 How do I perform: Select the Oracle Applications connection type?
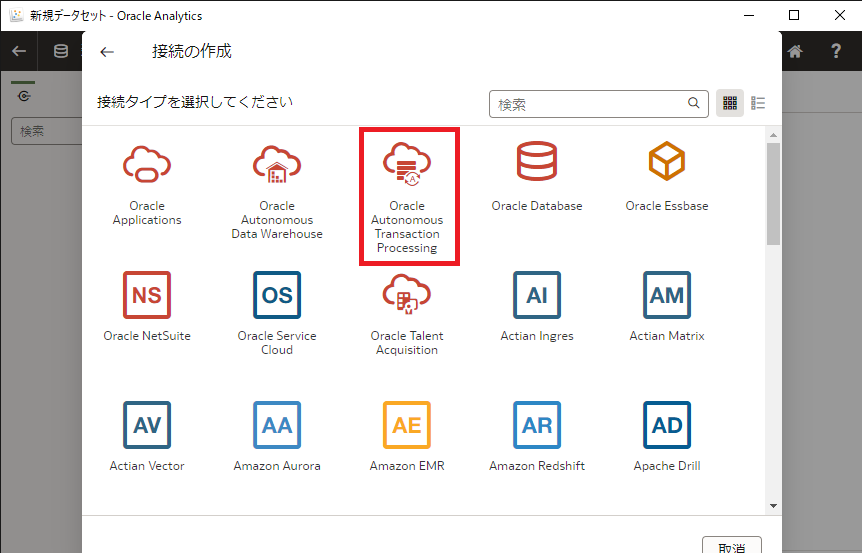[x=147, y=163]
